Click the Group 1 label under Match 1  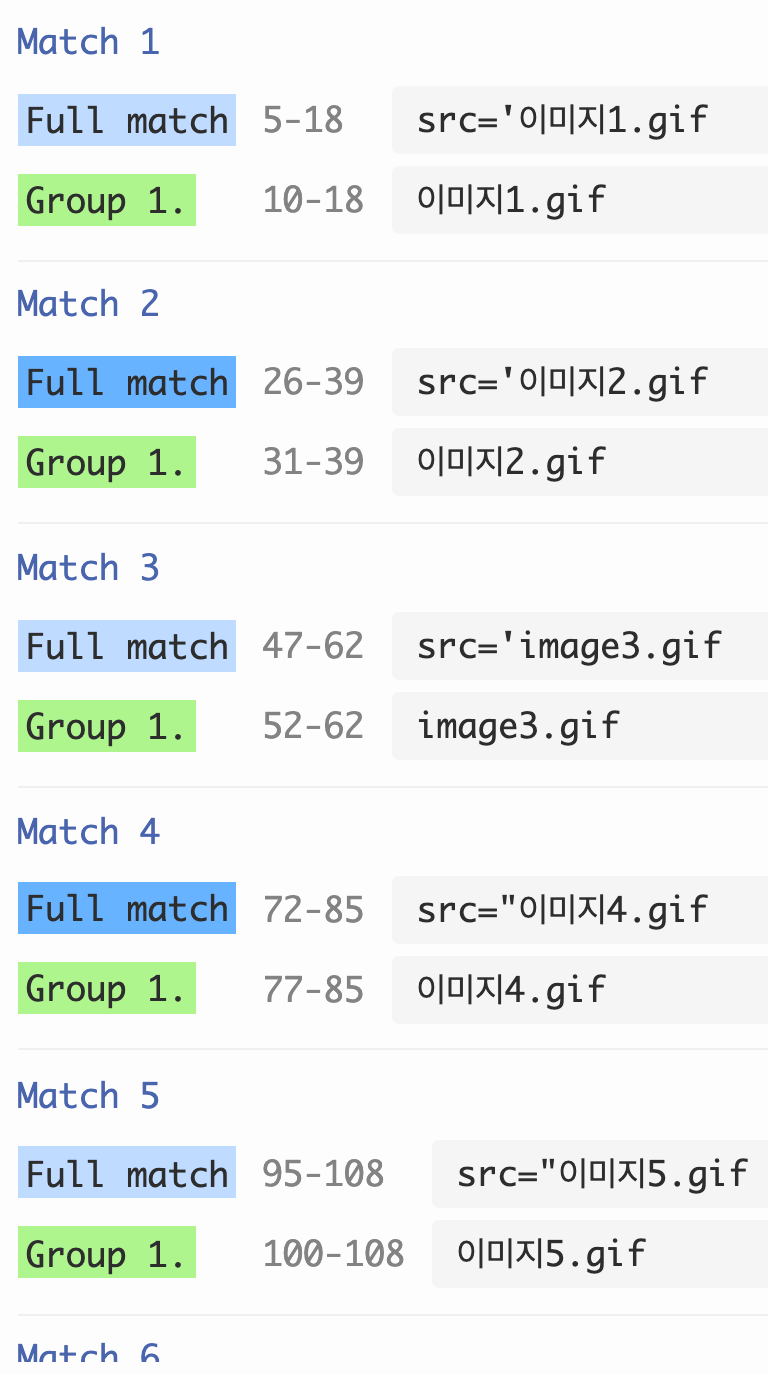click(106, 201)
